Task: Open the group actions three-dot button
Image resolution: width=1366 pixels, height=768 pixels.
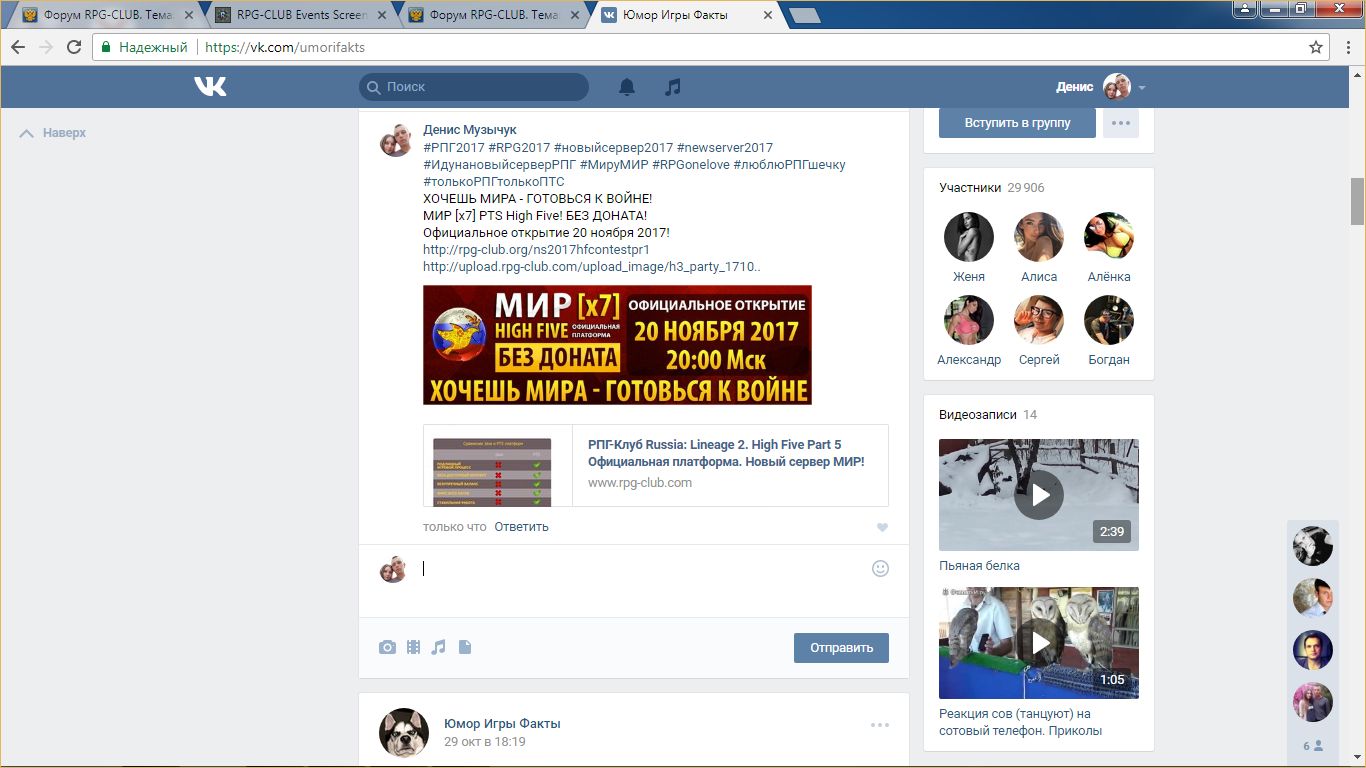Action: click(x=1121, y=123)
